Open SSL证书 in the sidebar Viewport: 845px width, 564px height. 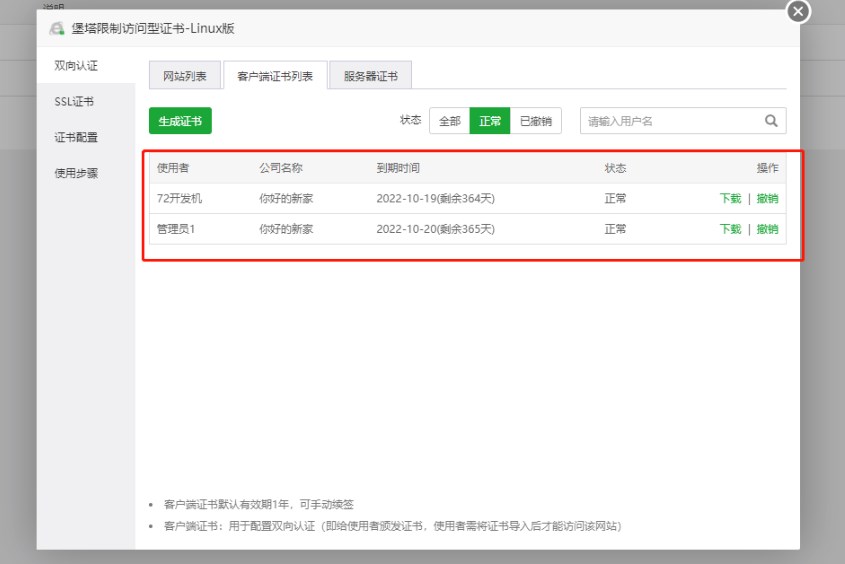[x=75, y=101]
